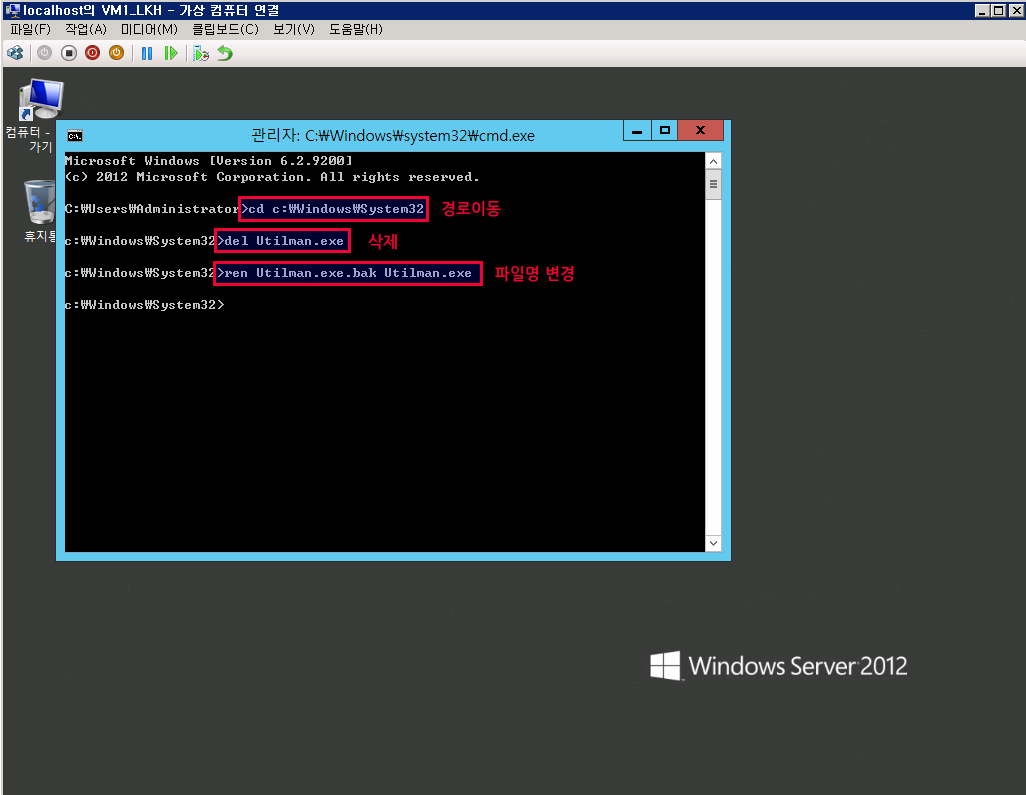1026x795 pixels.
Task: Minimize the VM connection window
Action: 982,10
